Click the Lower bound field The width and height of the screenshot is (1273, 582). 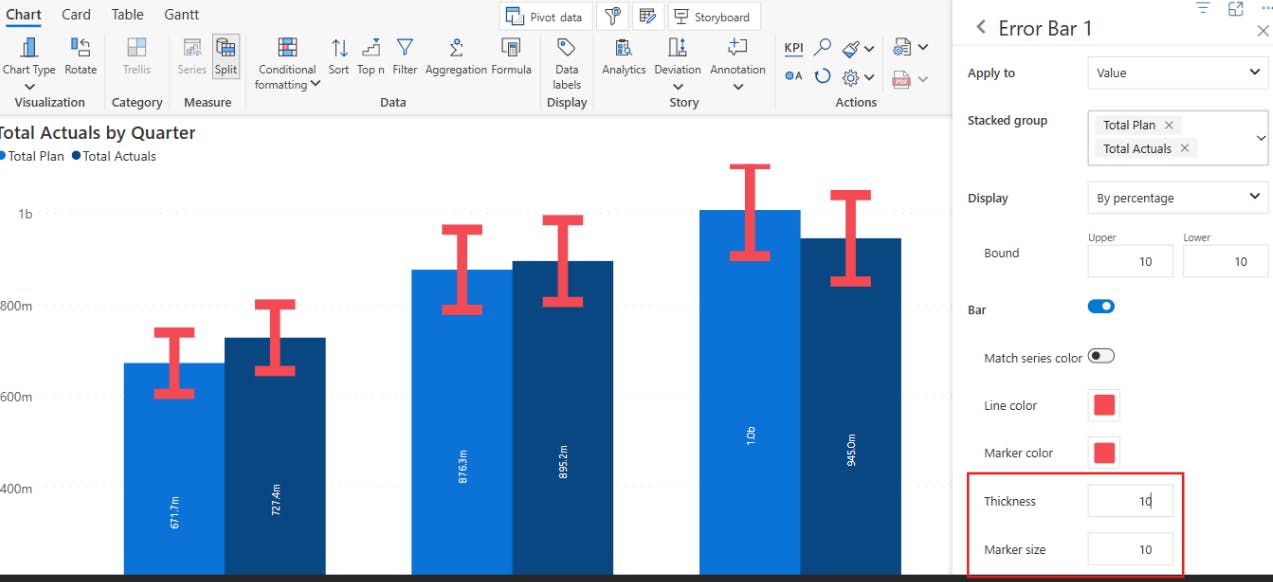[1225, 261]
